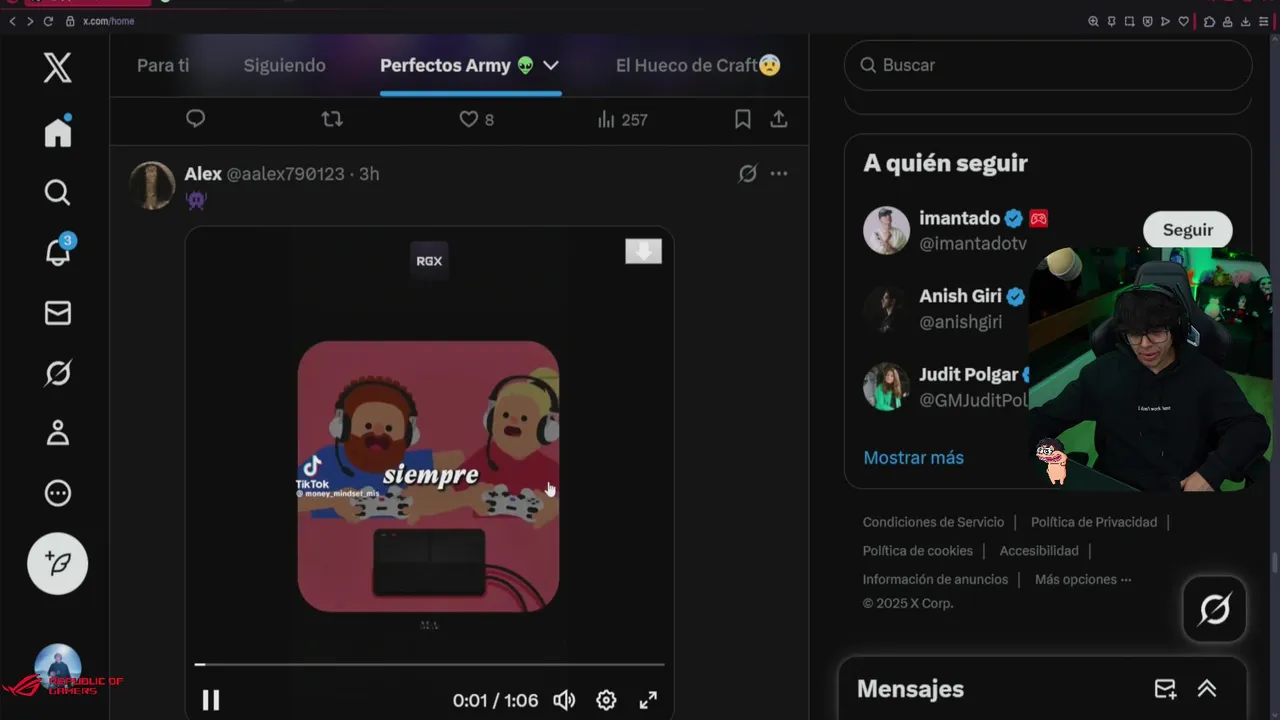Start new message in Mensajes drawer

(1165, 688)
